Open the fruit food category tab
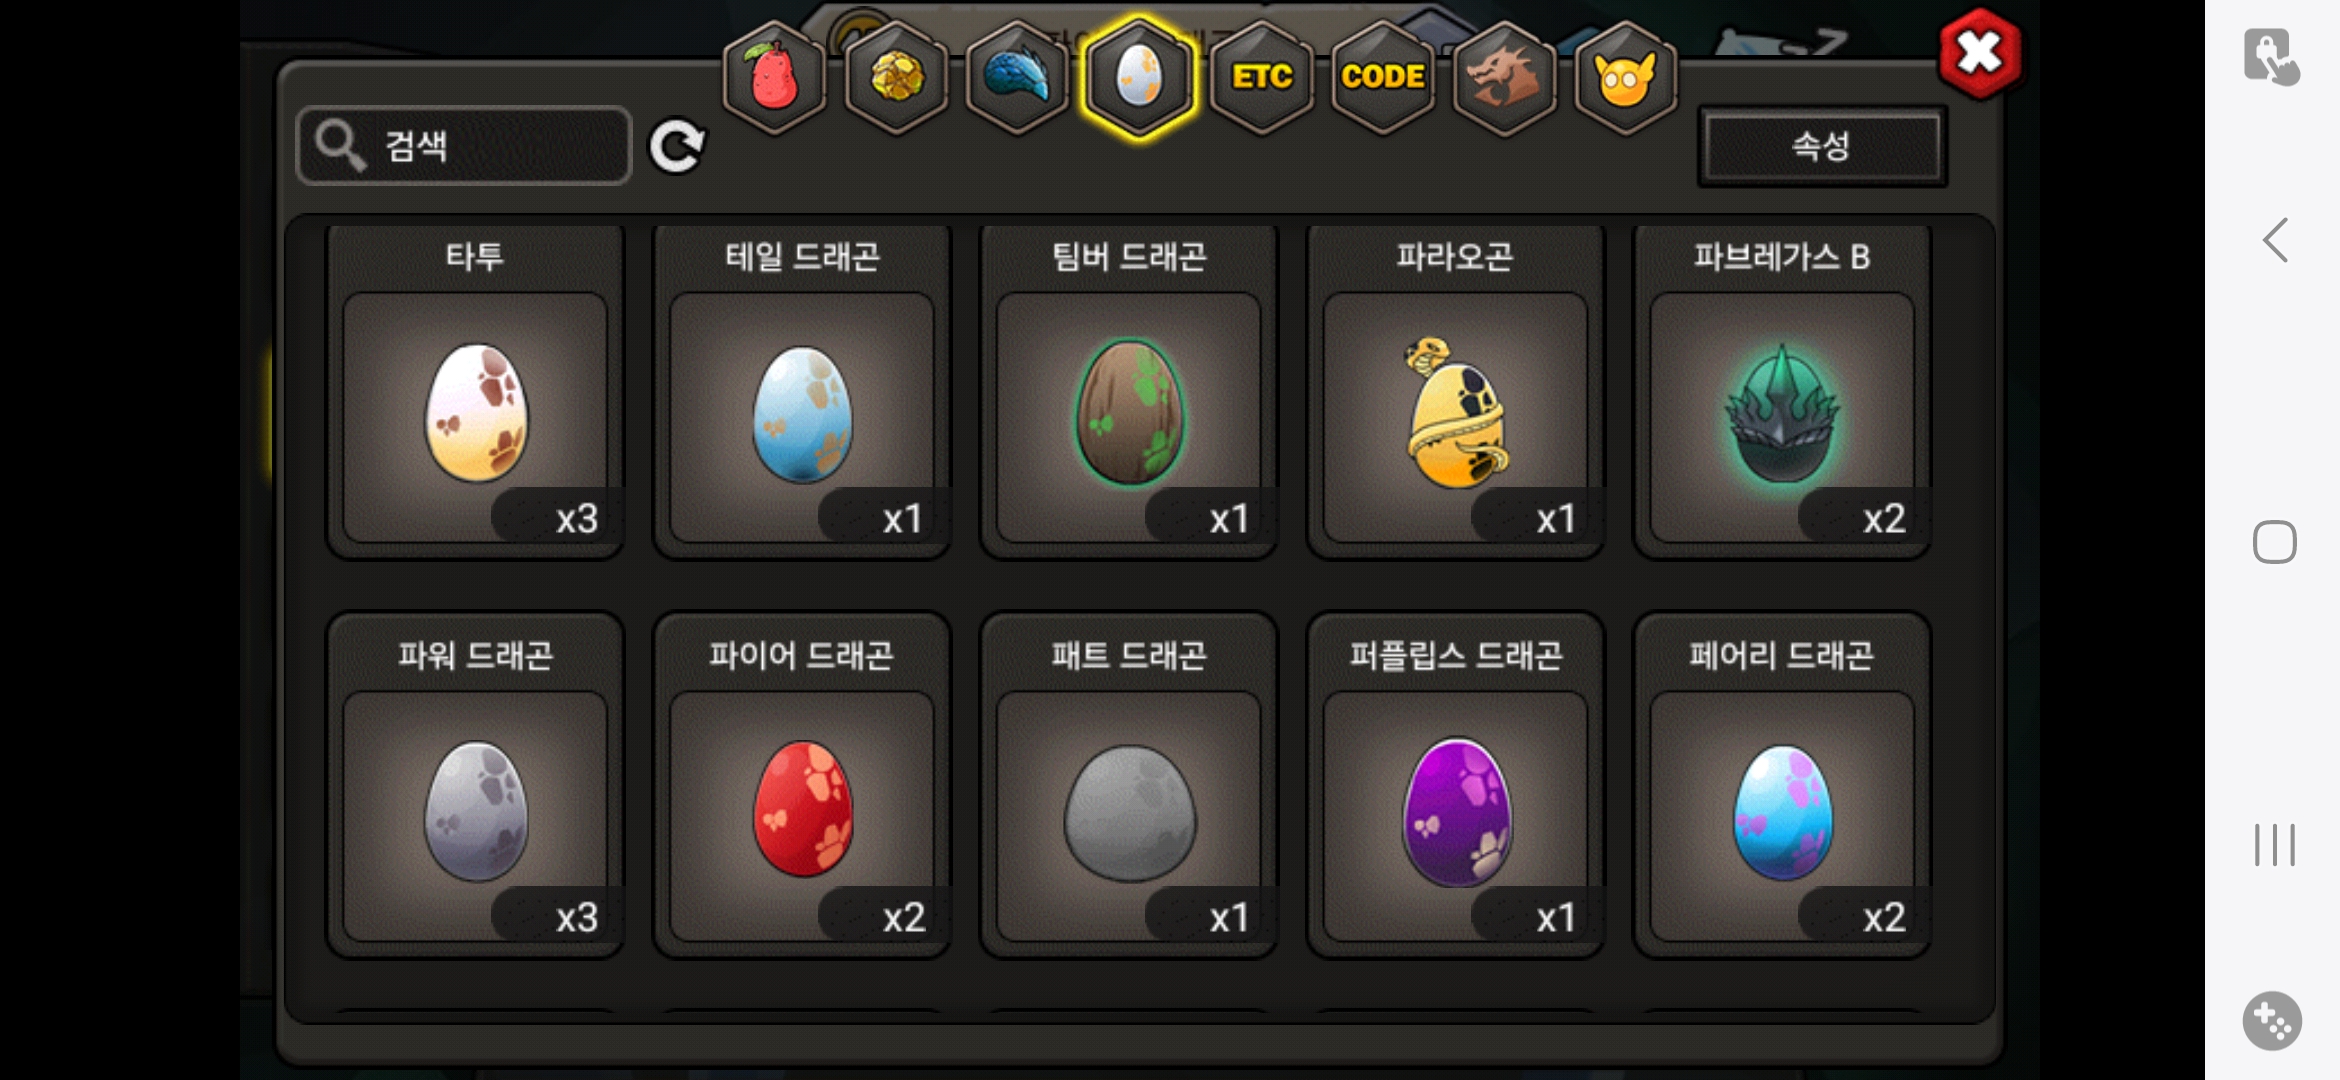The height and width of the screenshot is (1080, 2340). (774, 76)
